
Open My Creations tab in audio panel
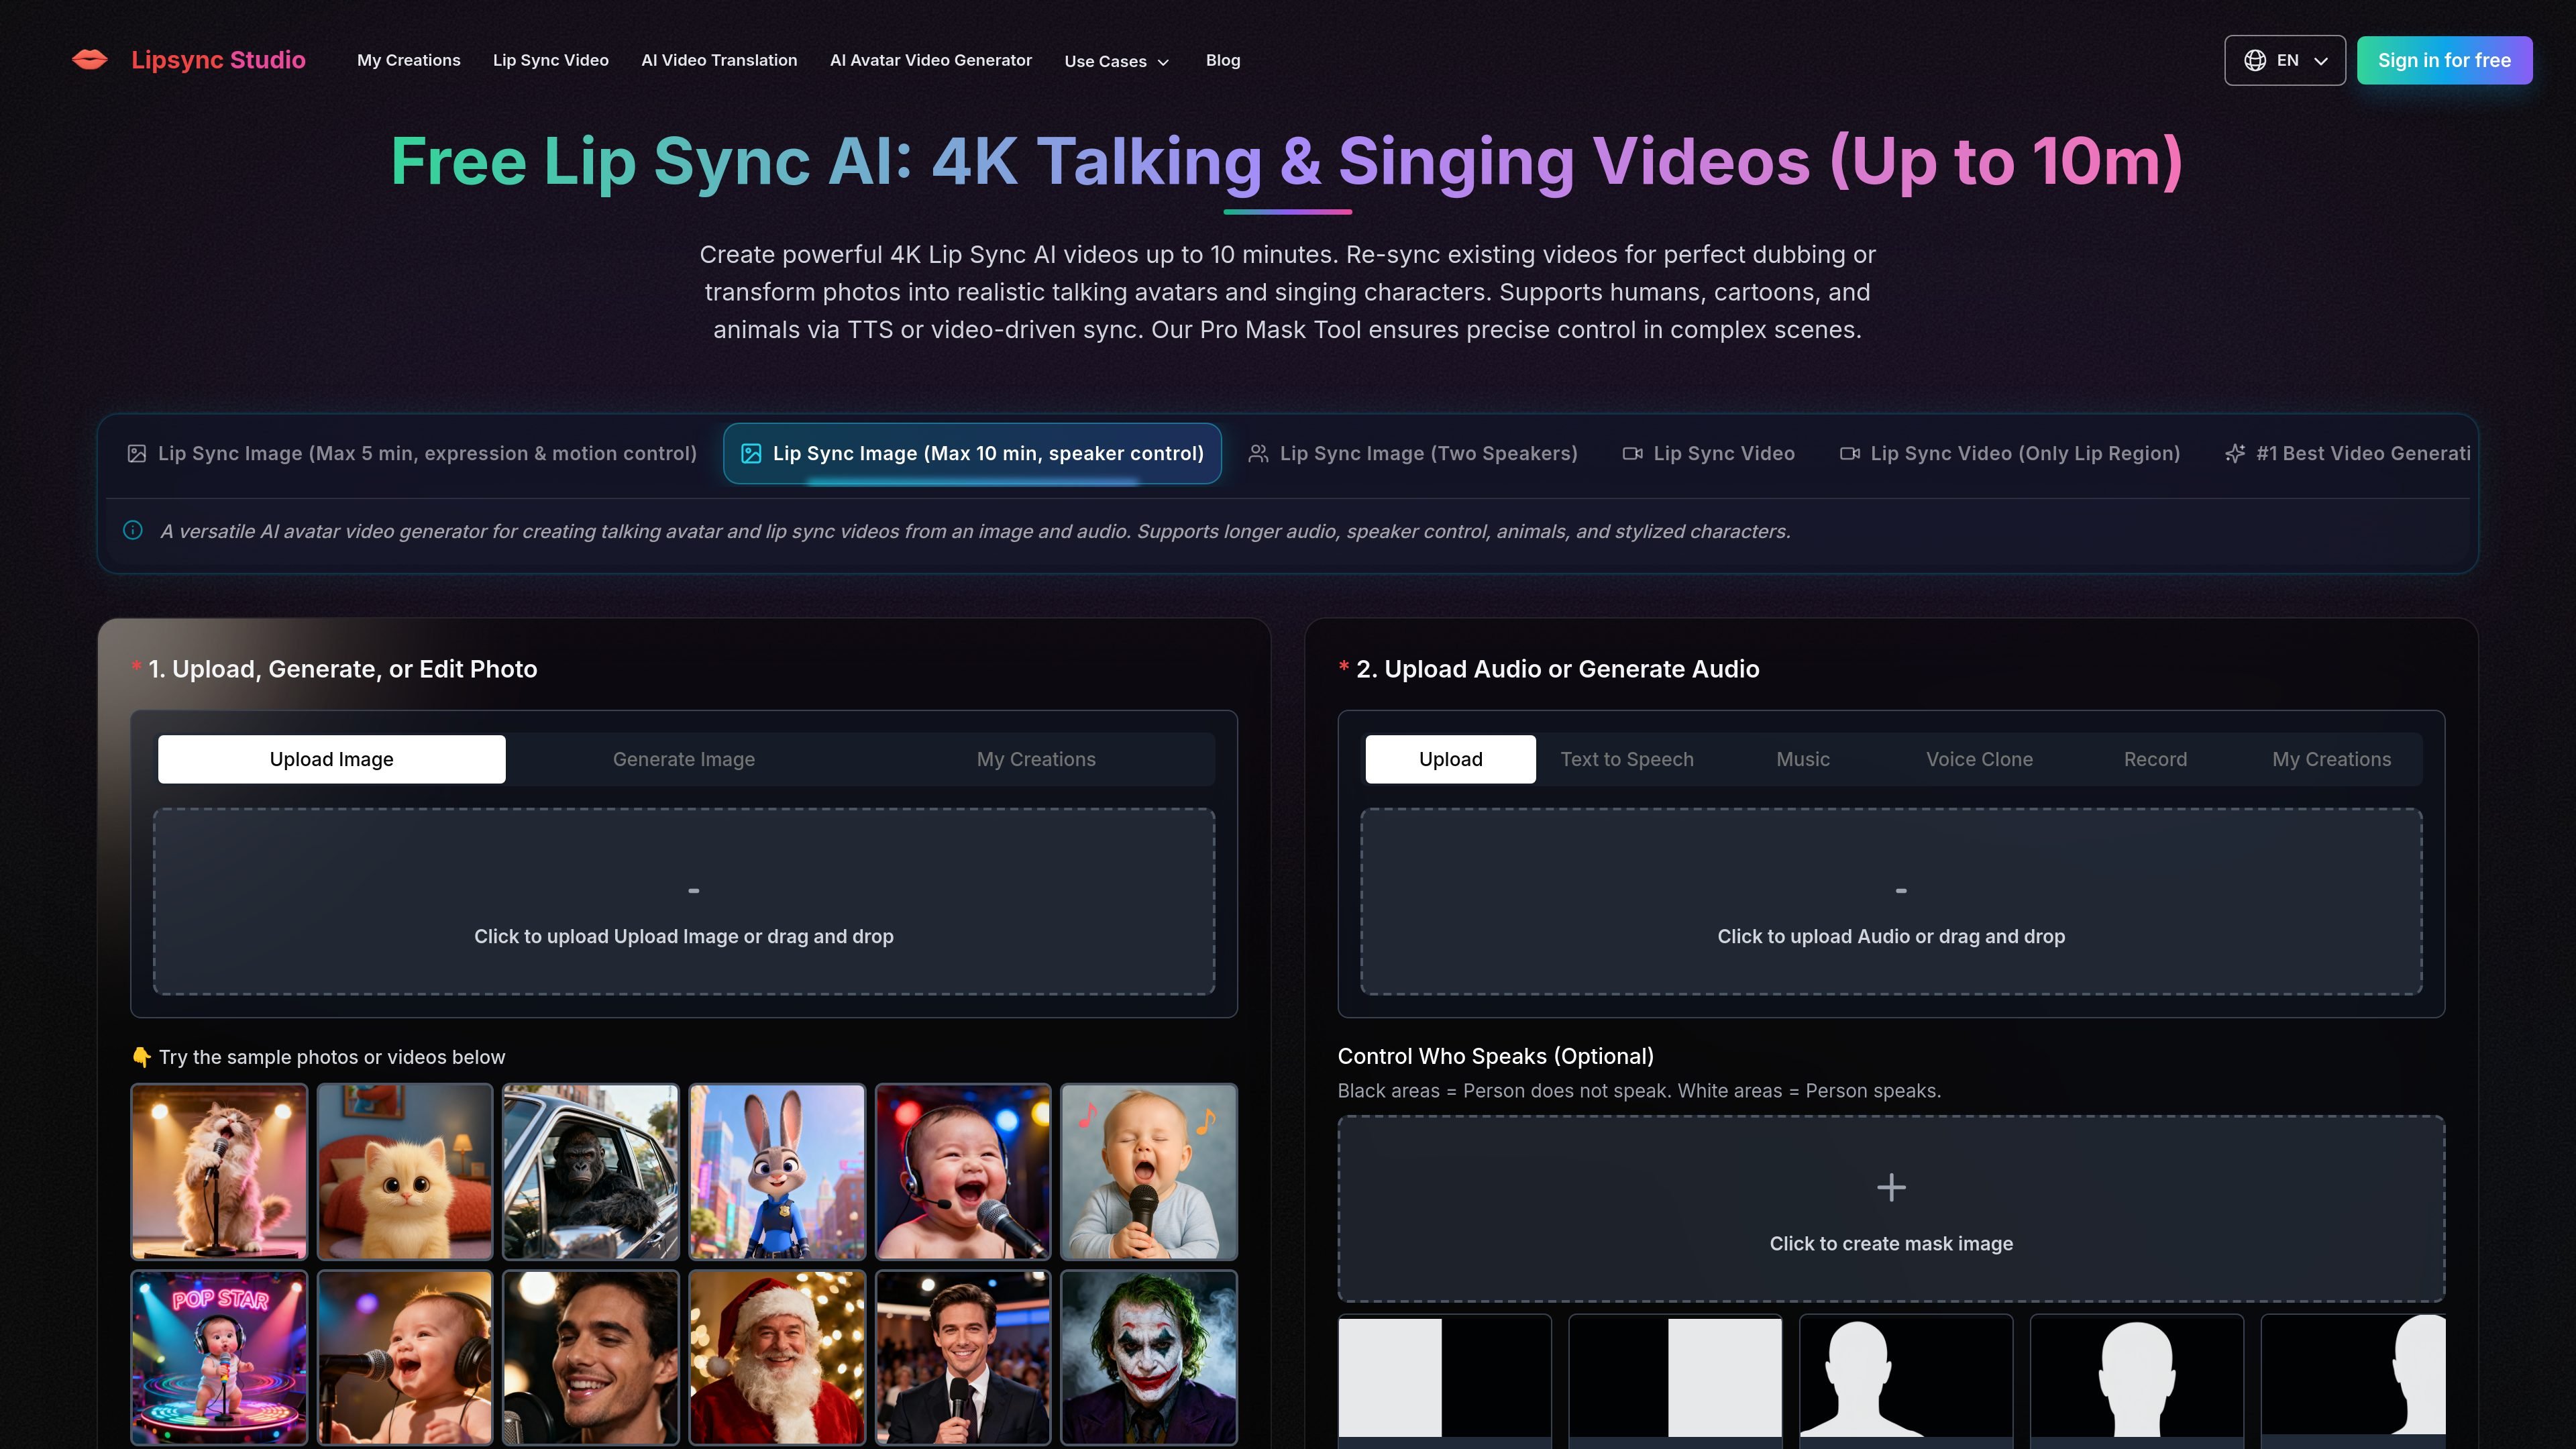2331,759
